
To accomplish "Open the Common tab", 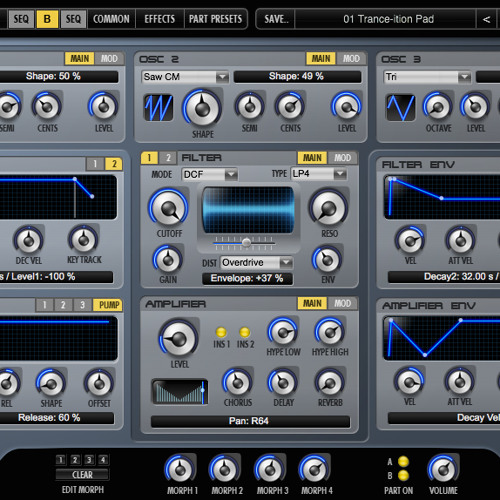I will coord(111,19).
